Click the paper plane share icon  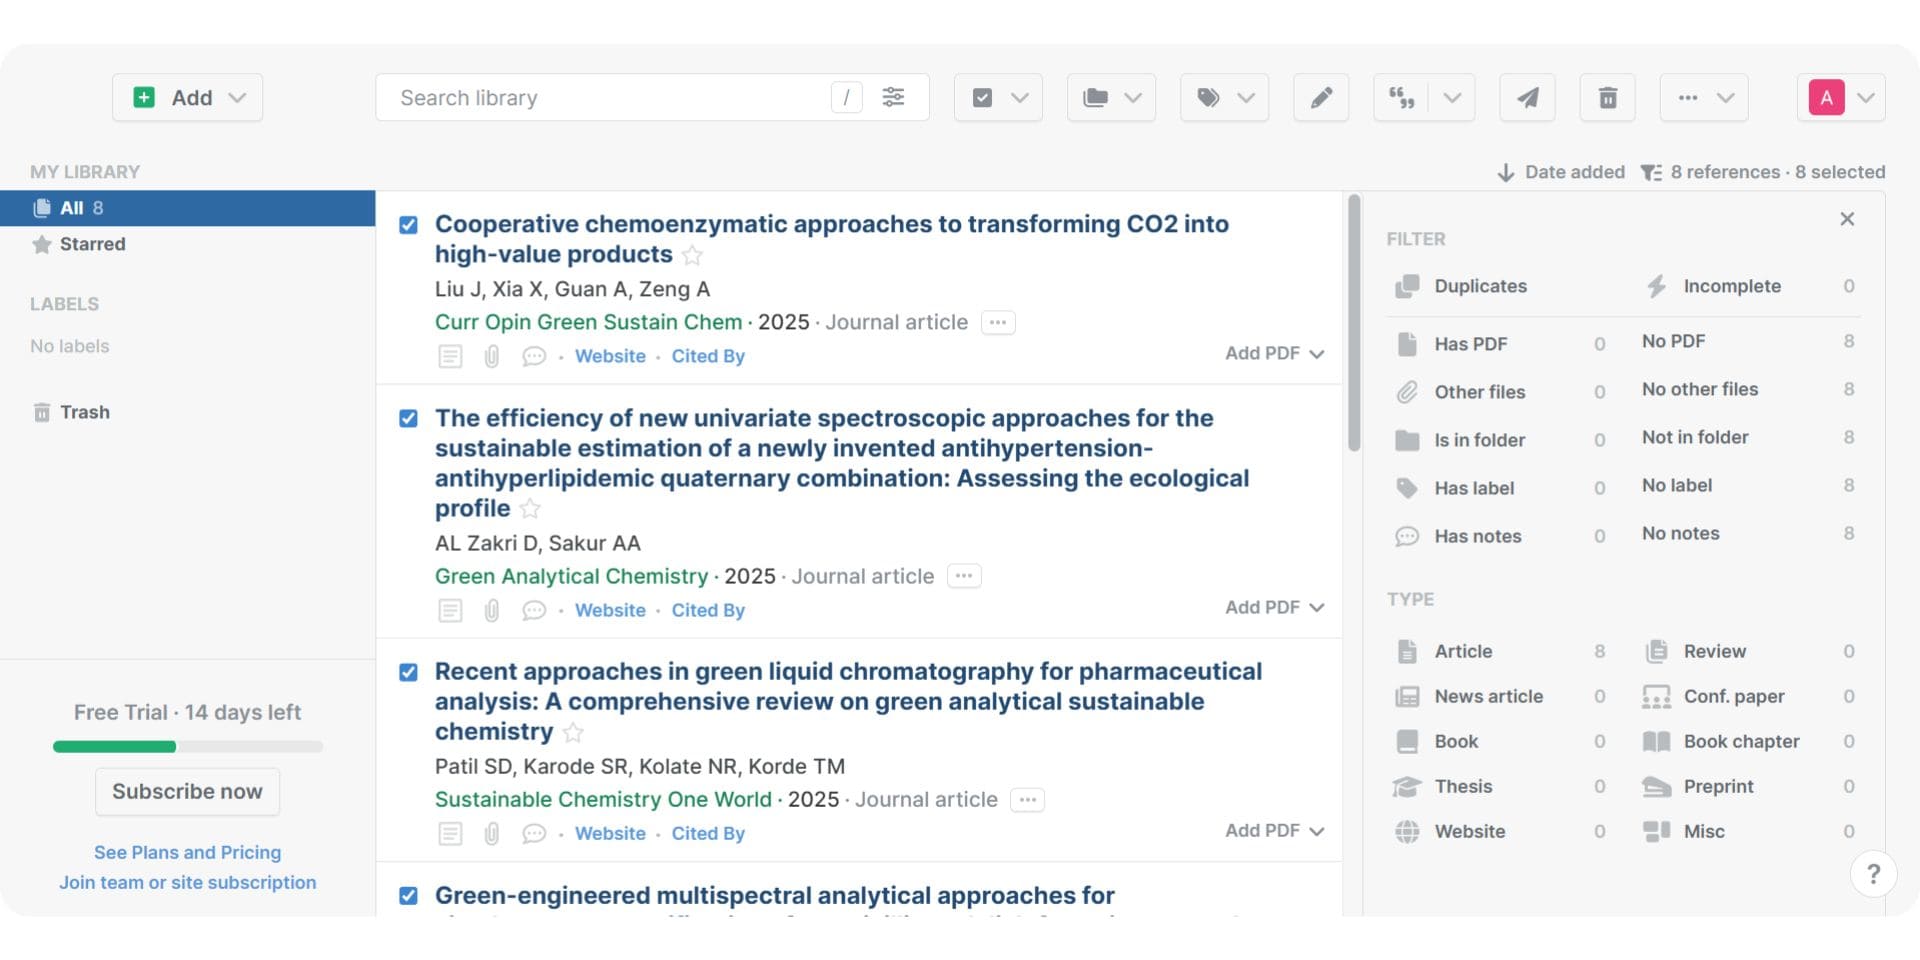1527,98
